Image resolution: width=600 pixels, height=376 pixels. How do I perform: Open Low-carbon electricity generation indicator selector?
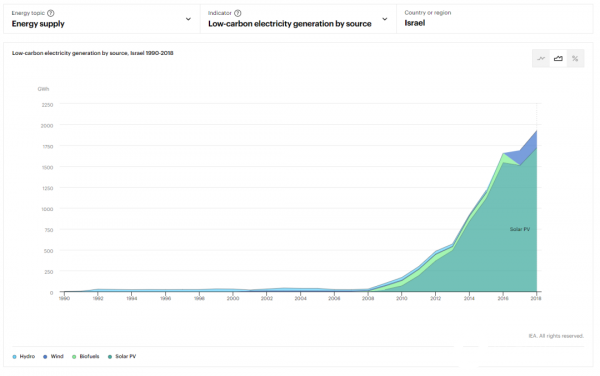[290, 24]
